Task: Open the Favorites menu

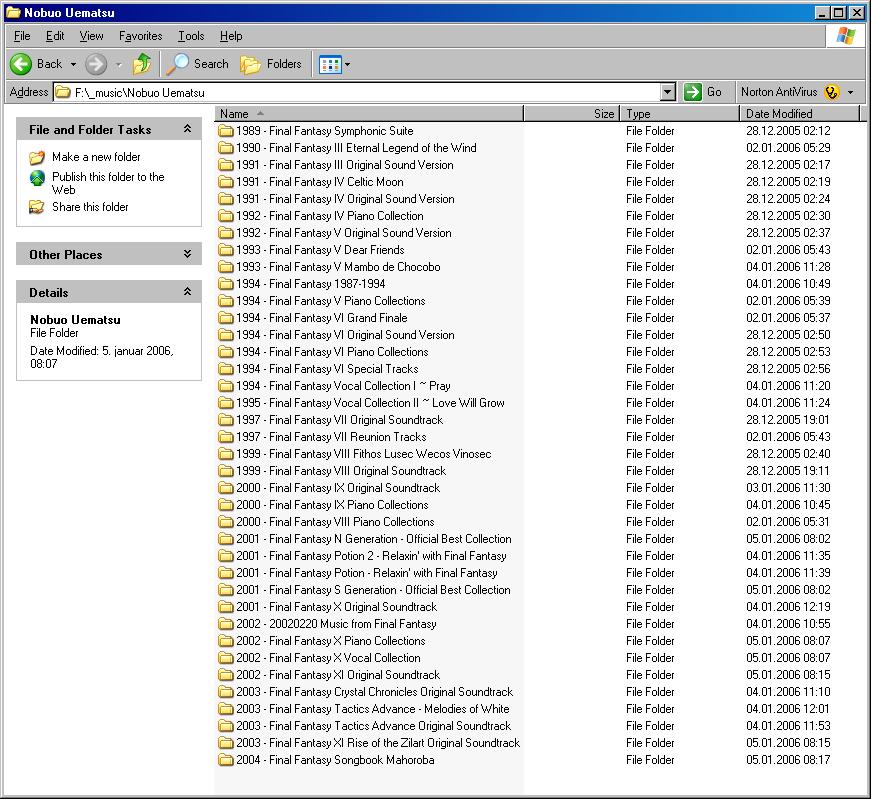Action: (141, 36)
